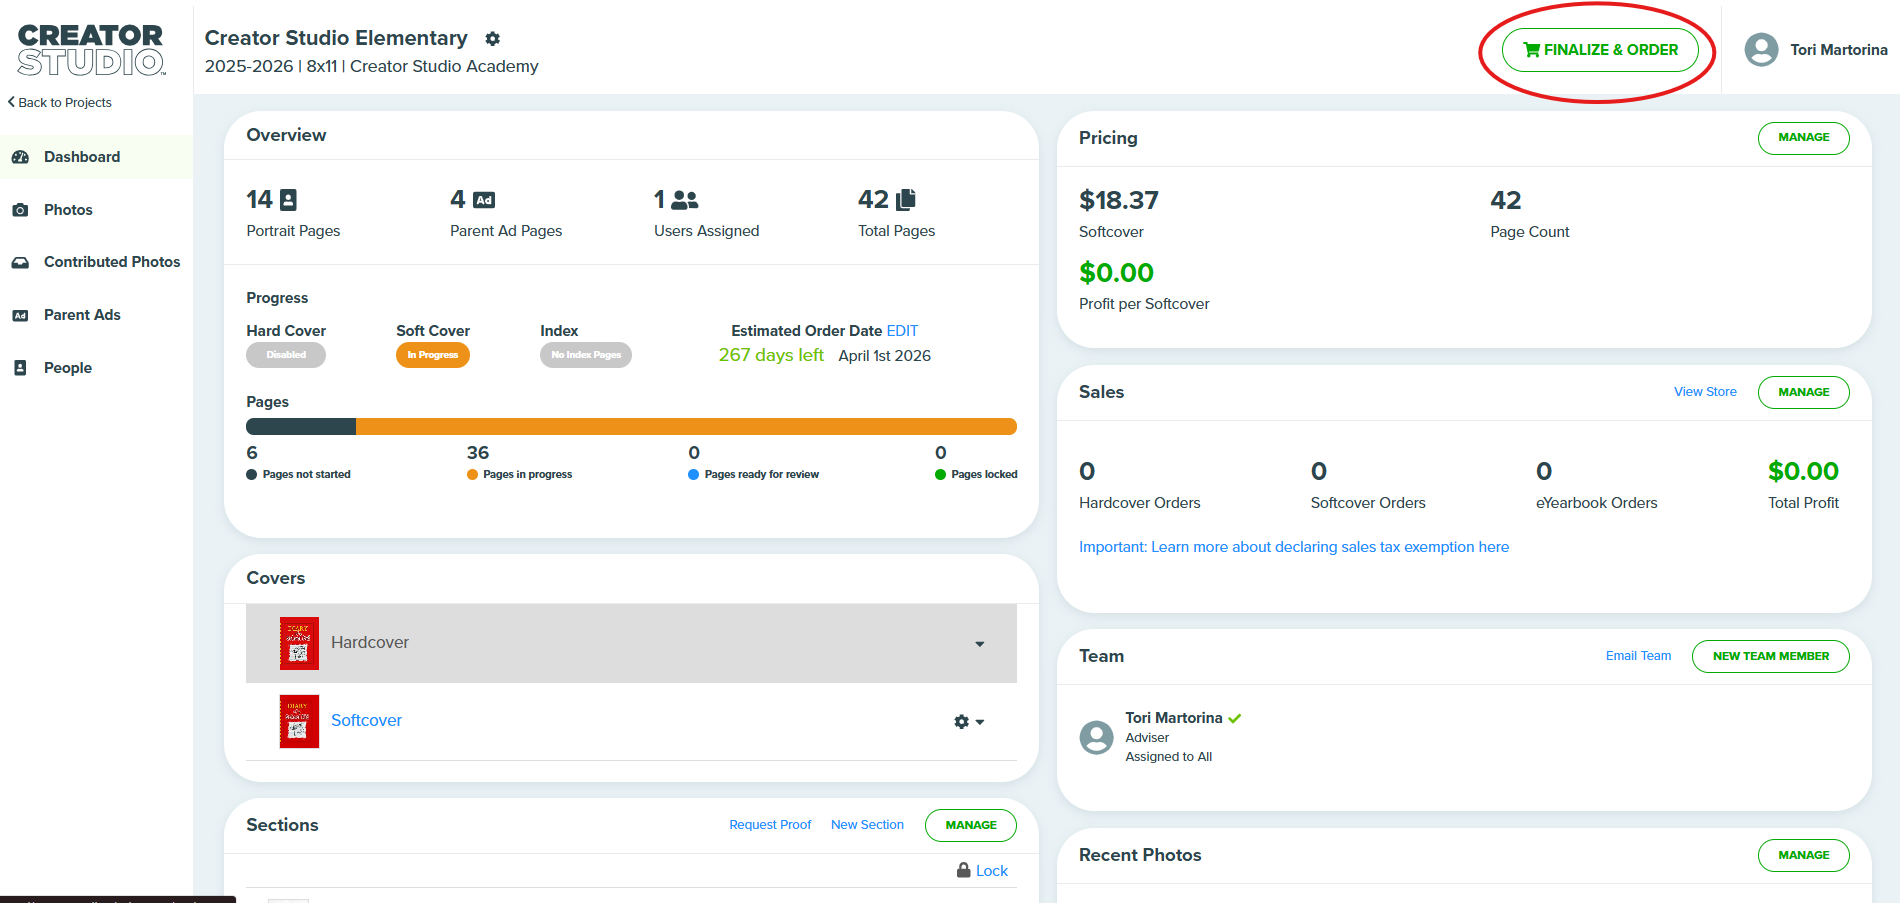This screenshot has height=903, width=1900.
Task: Go Back to Projects
Action: (x=60, y=102)
